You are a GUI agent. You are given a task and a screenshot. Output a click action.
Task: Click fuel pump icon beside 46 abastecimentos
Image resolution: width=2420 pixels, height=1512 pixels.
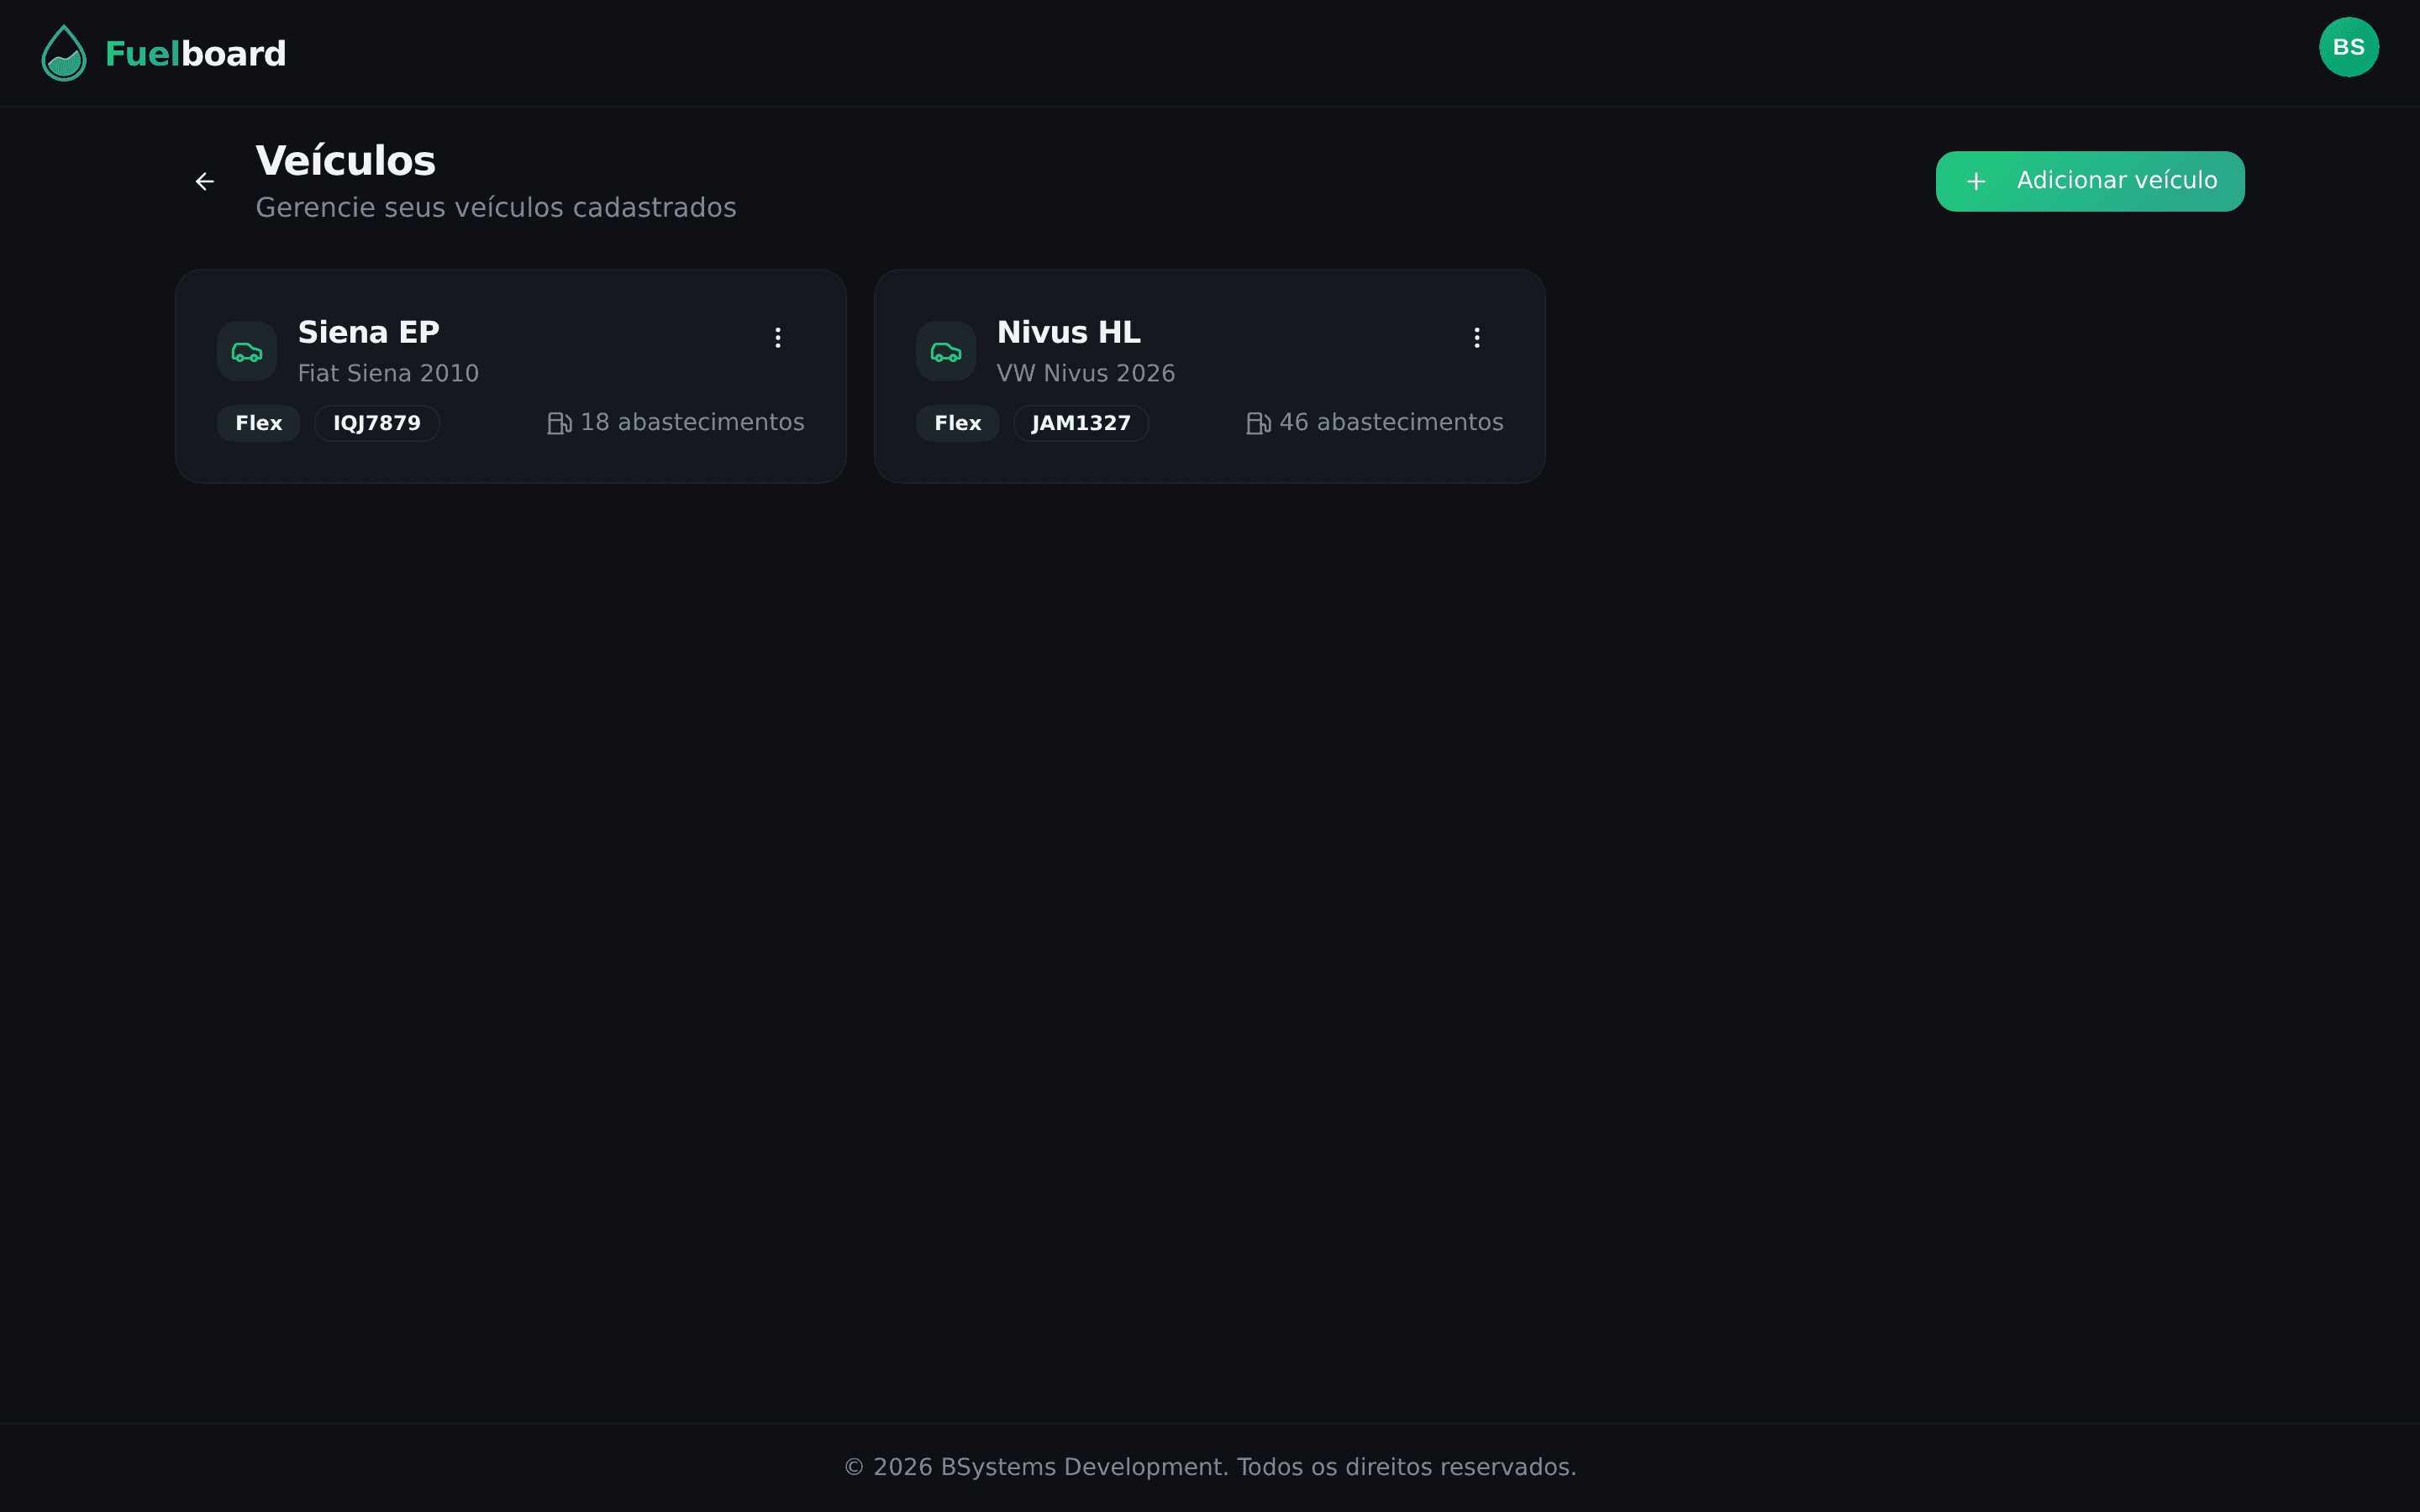(x=1258, y=423)
